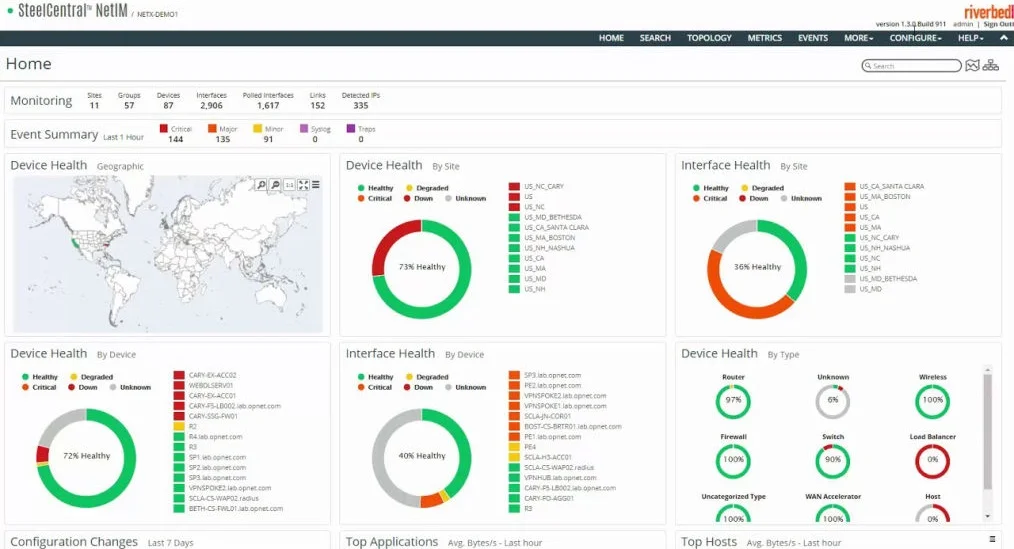The height and width of the screenshot is (549, 1014).
Task: Click the orange status square beside US_CA_SANTA CLARA
Action: [x=850, y=186]
